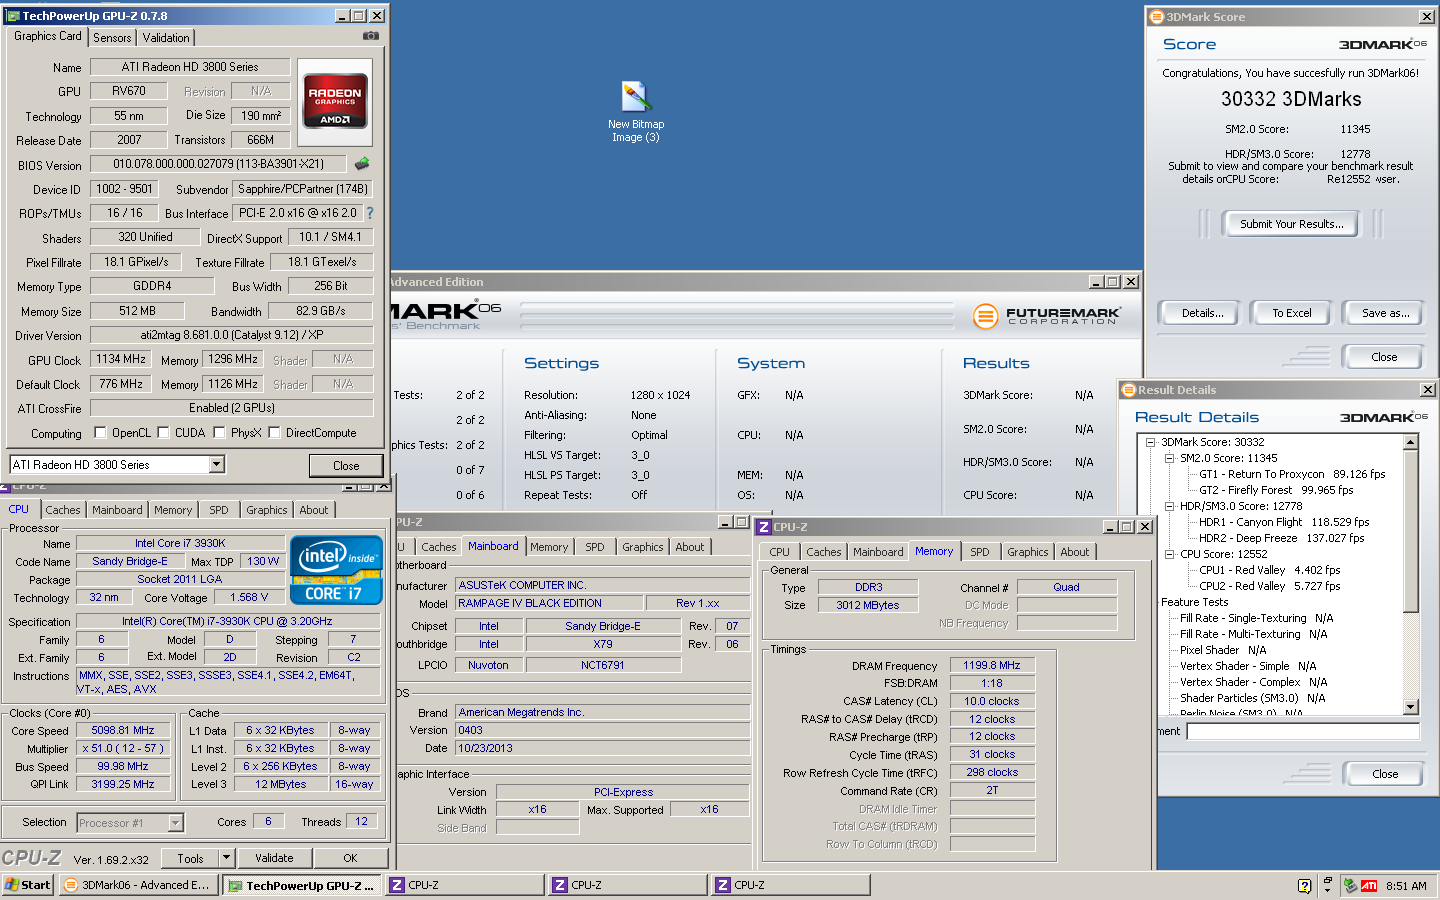Enable the OpenCL checkbox
The width and height of the screenshot is (1440, 900).
(100, 433)
